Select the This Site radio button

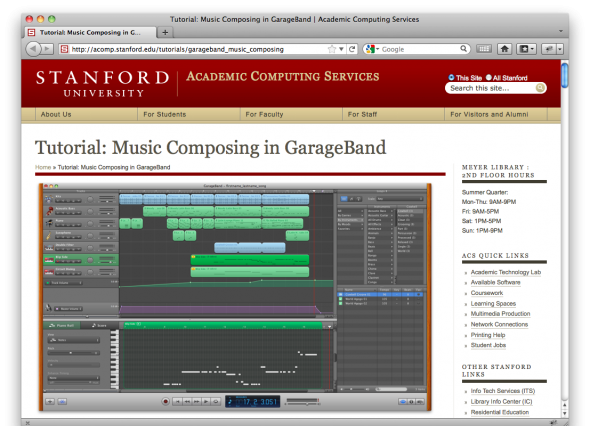[451, 78]
